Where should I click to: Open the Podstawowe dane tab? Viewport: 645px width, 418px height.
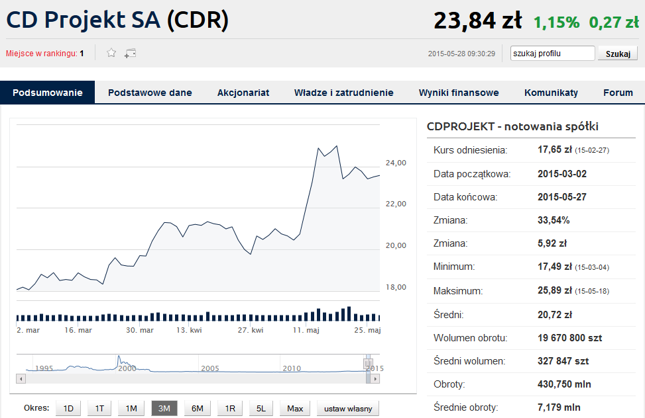pos(150,93)
